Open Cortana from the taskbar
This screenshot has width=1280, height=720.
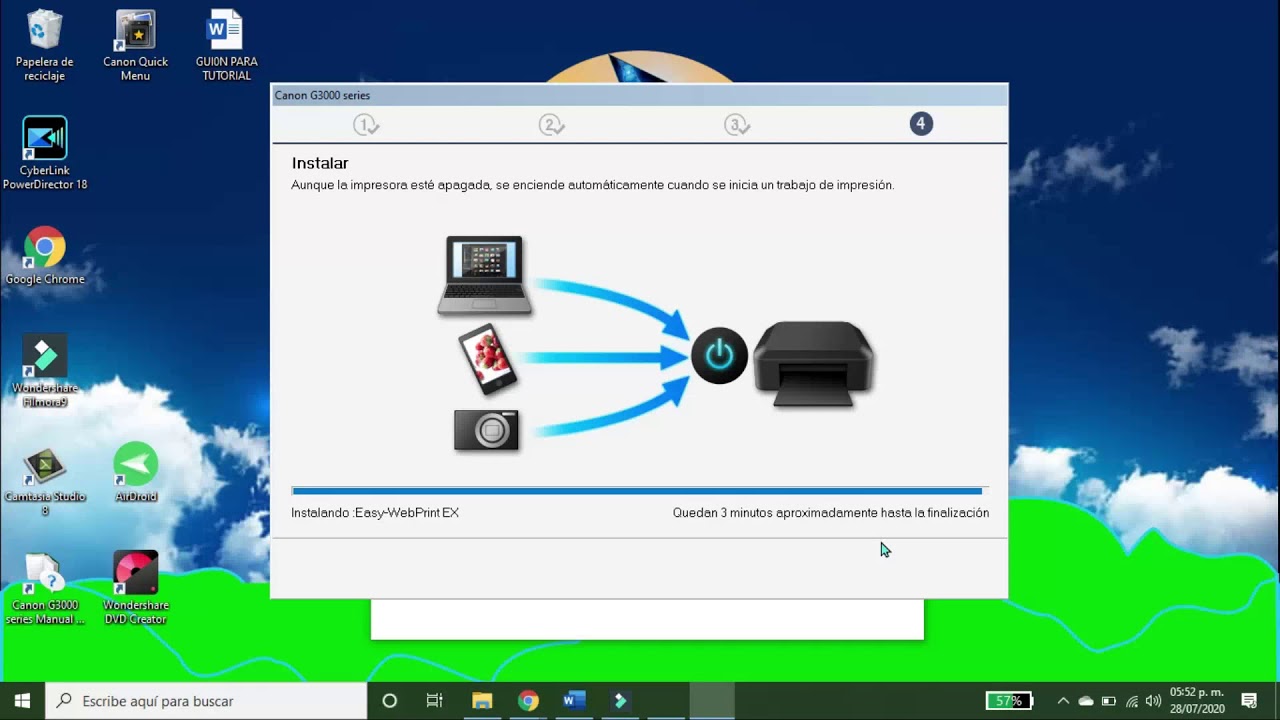pyautogui.click(x=390, y=701)
